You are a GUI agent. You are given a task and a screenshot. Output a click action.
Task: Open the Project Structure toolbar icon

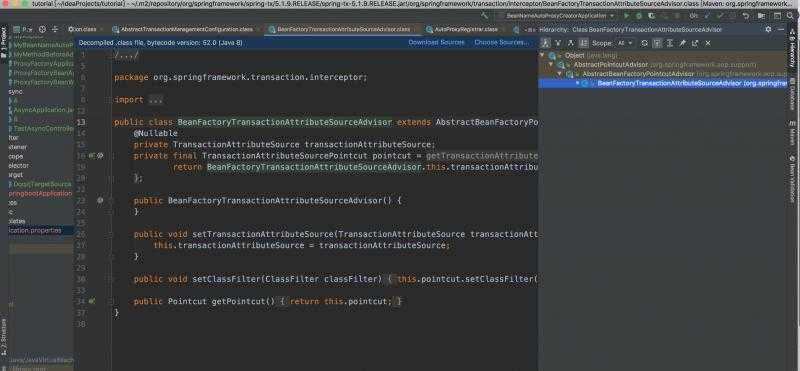point(761,16)
